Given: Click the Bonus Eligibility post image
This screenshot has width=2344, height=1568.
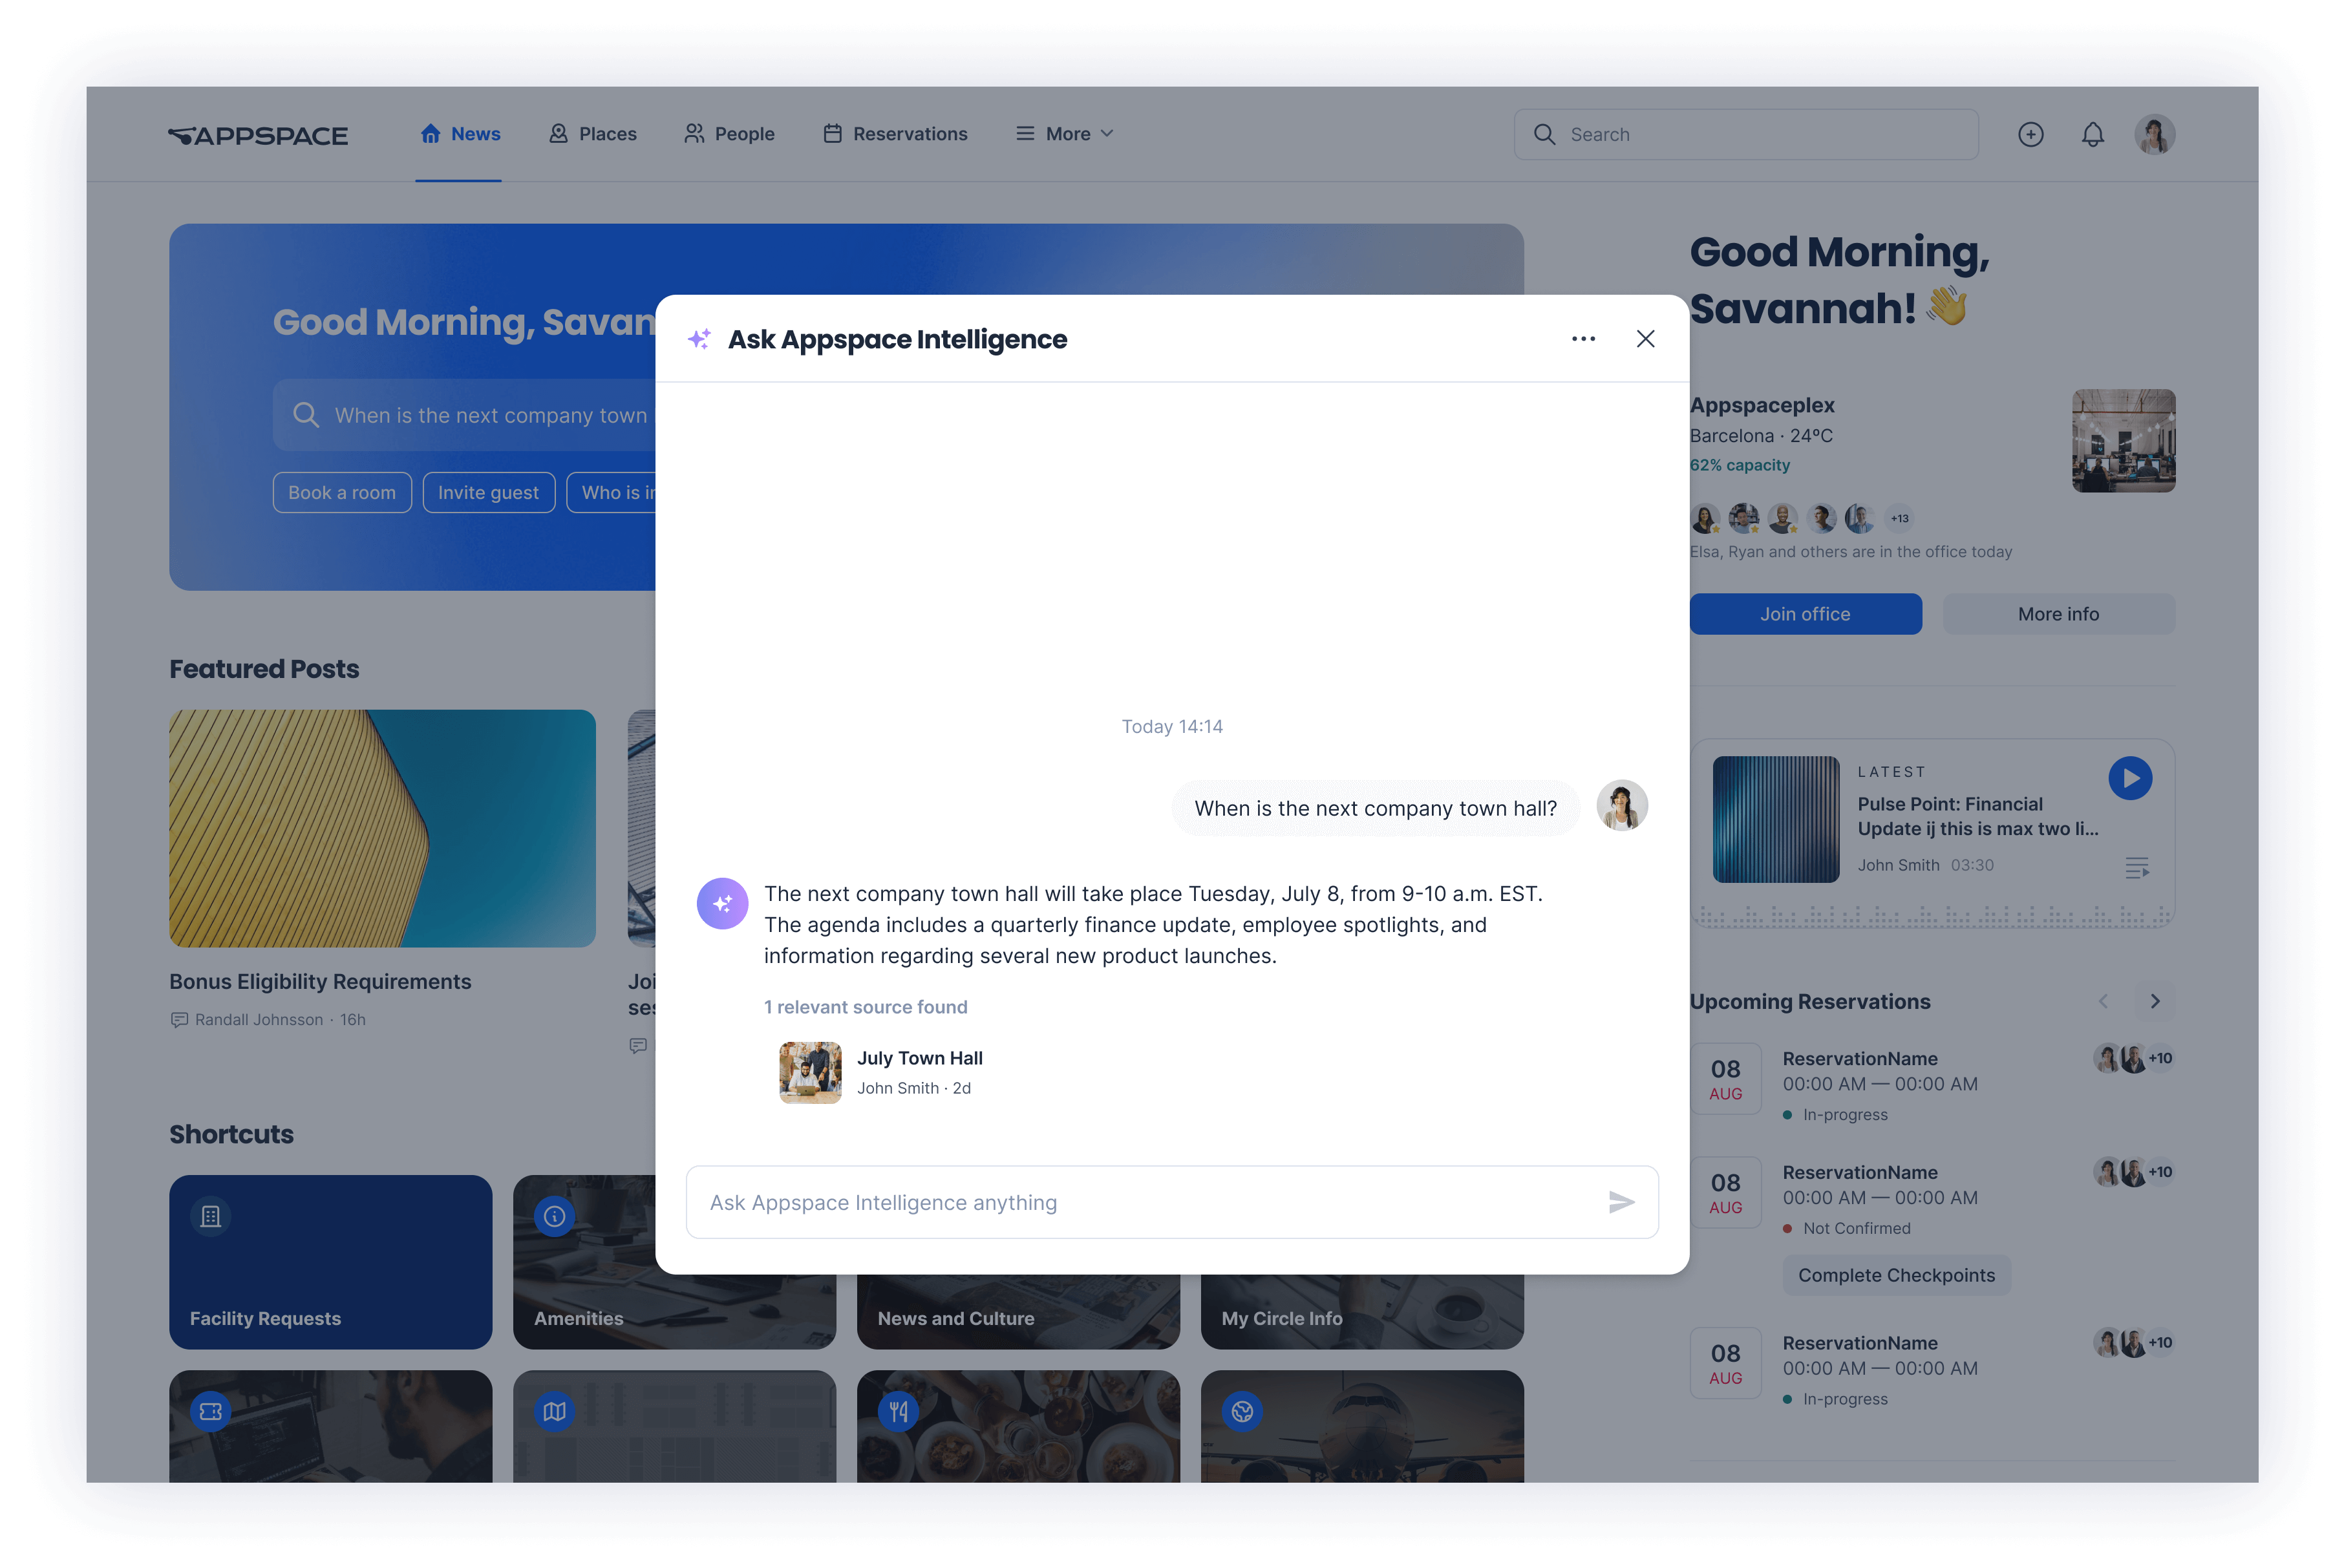Looking at the screenshot, I should click(x=382, y=828).
